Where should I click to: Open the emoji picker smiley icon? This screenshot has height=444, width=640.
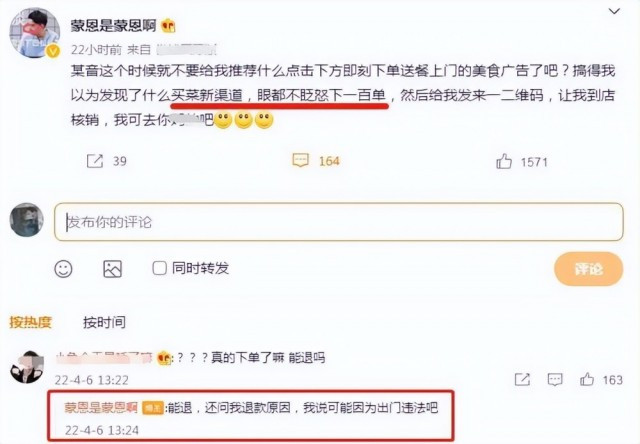[63, 269]
